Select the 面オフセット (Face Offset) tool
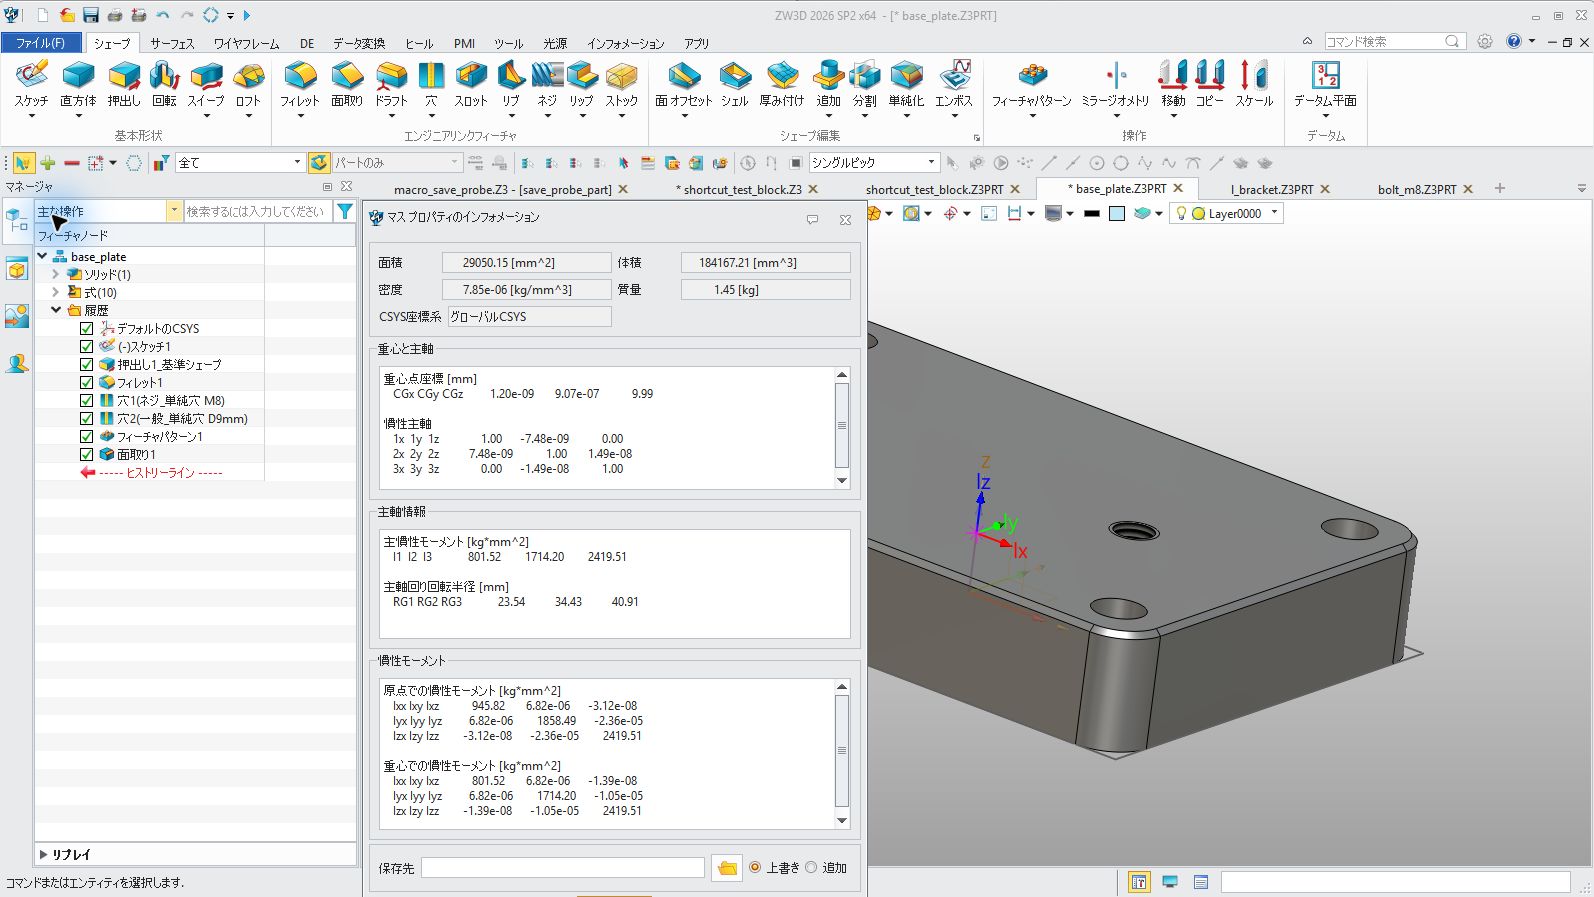The image size is (1594, 897). 684,84
